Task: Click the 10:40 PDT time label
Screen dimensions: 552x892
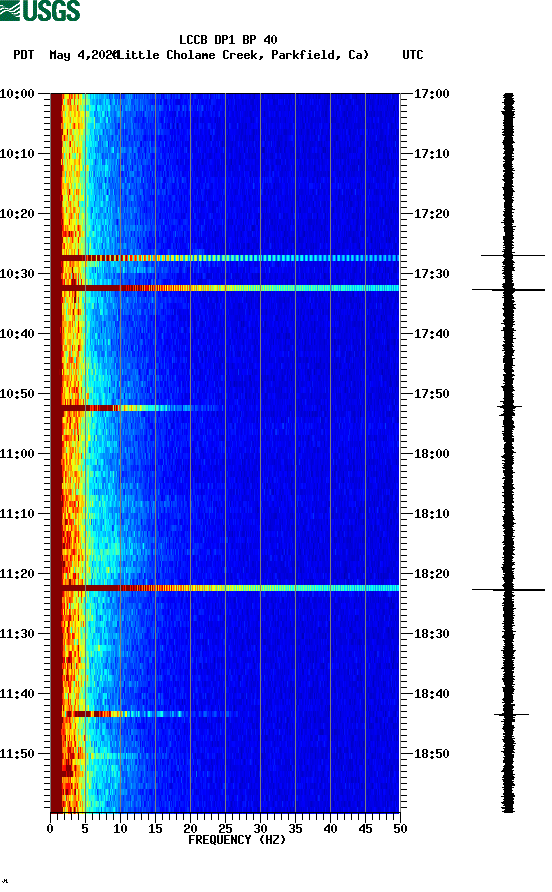Action: pyautogui.click(x=17, y=334)
